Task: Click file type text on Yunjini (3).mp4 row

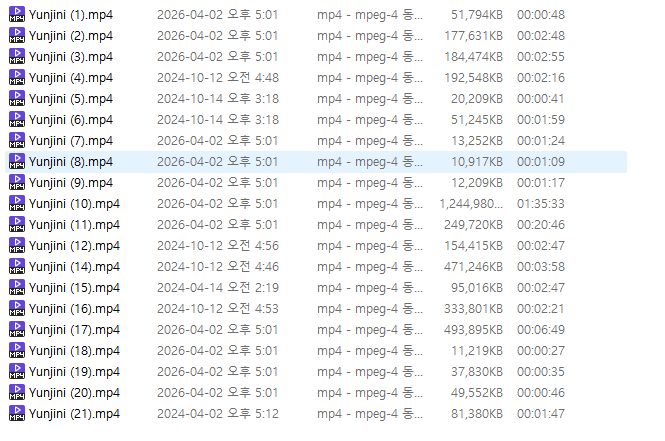Action: coord(370,56)
